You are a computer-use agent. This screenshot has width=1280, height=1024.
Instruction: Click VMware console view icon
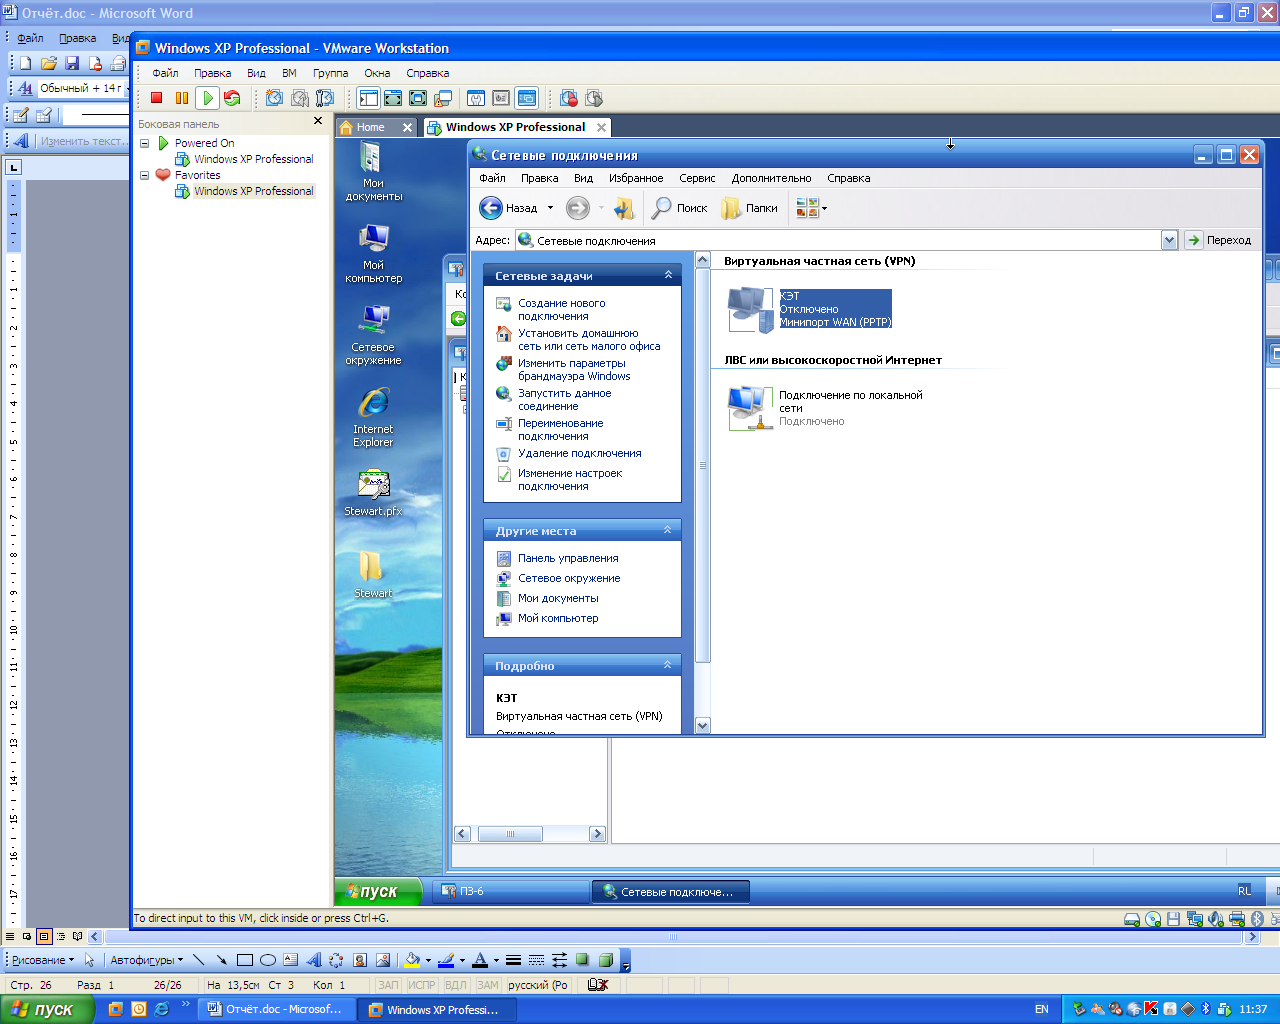(x=526, y=98)
